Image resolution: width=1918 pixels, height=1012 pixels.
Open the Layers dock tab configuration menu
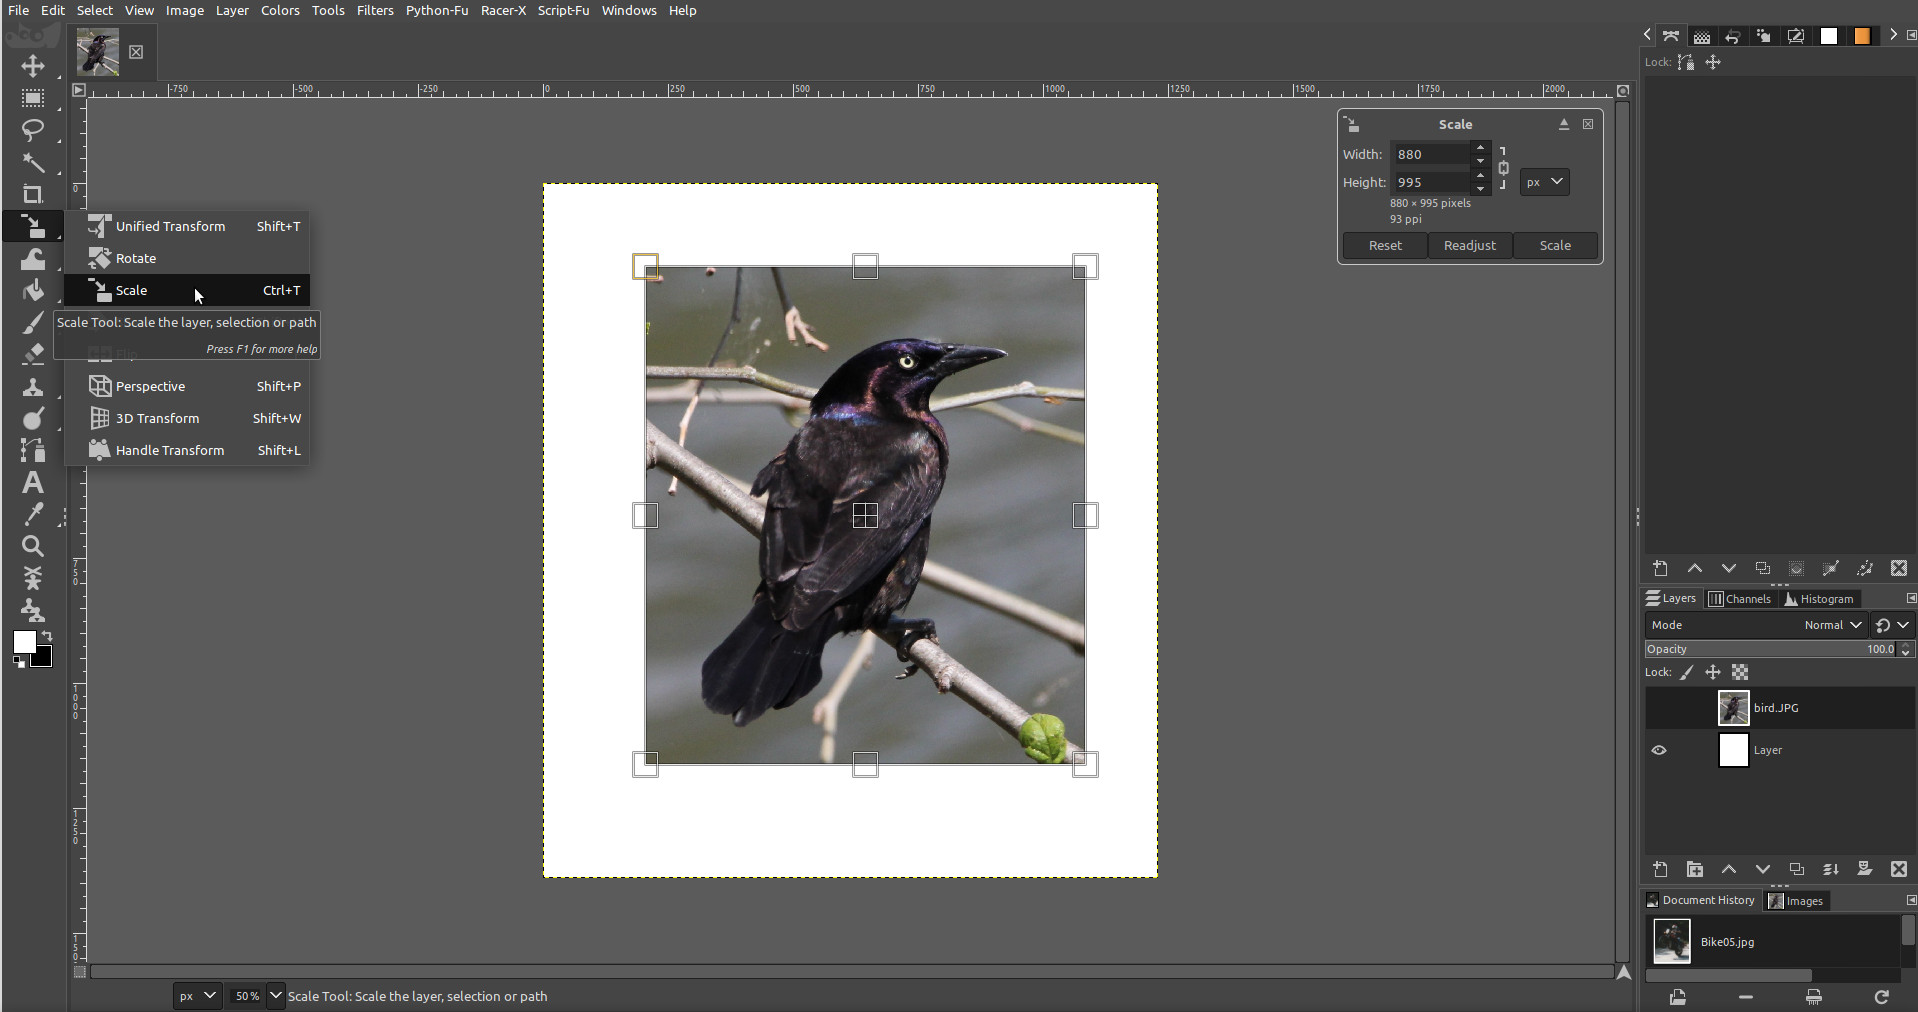(x=1911, y=598)
